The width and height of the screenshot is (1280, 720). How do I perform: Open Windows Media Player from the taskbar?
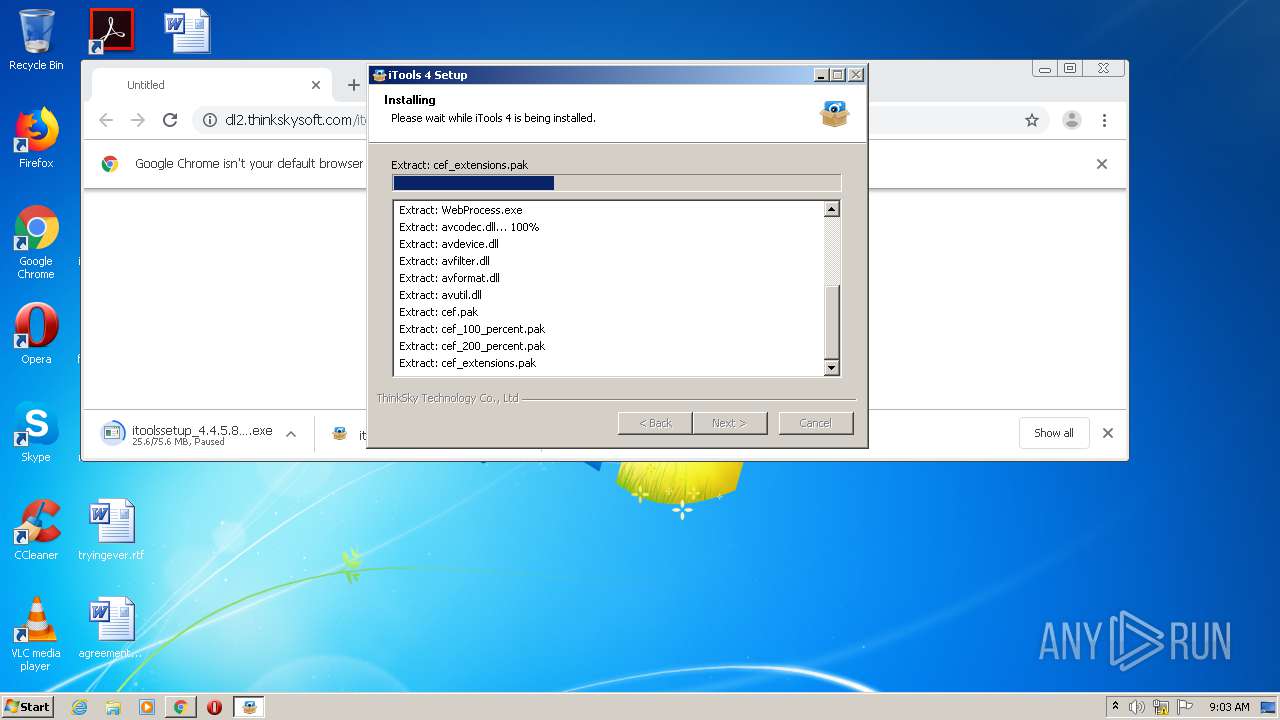point(147,707)
